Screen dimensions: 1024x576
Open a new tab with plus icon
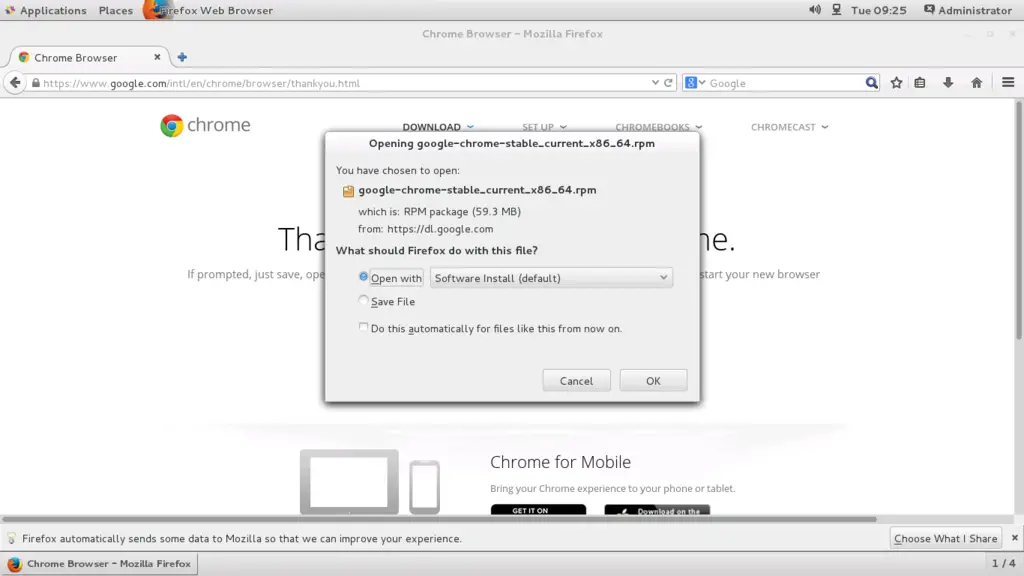182,57
